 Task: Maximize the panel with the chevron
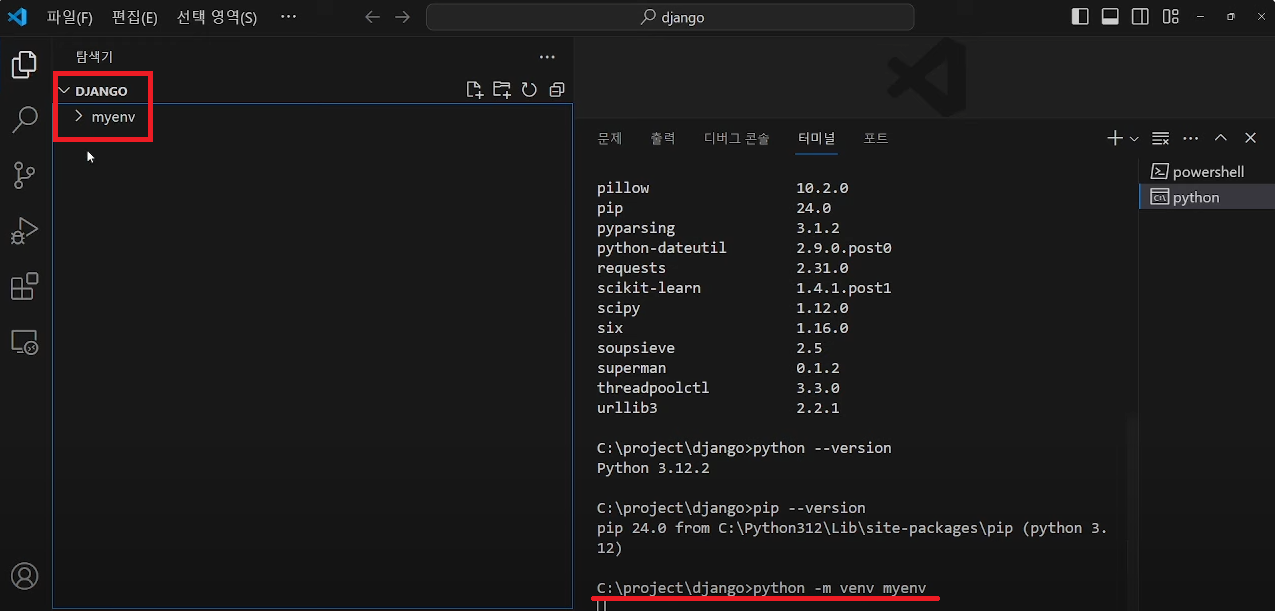click(x=1220, y=138)
